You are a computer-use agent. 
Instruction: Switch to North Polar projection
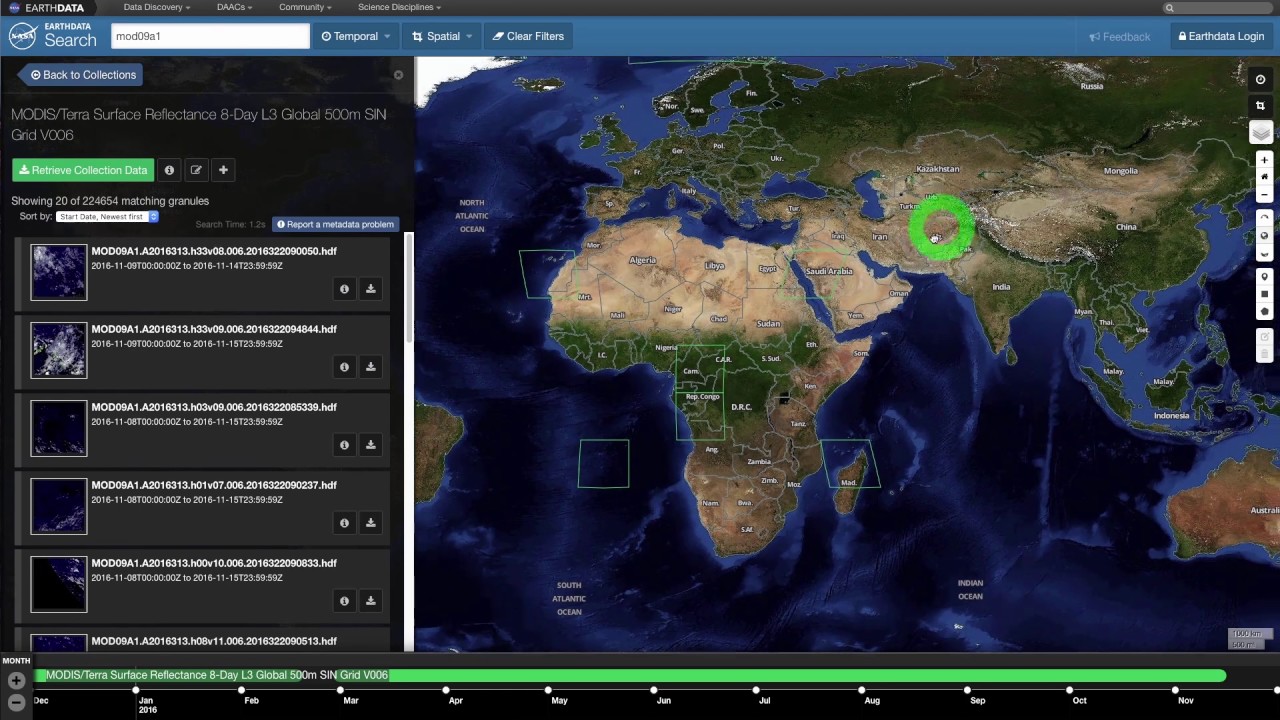point(1264,217)
